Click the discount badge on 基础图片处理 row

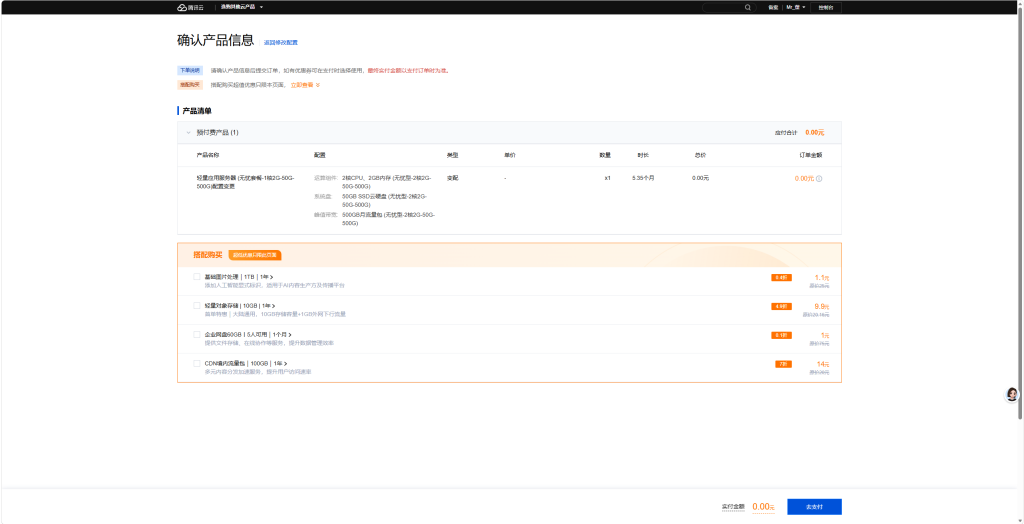781,278
